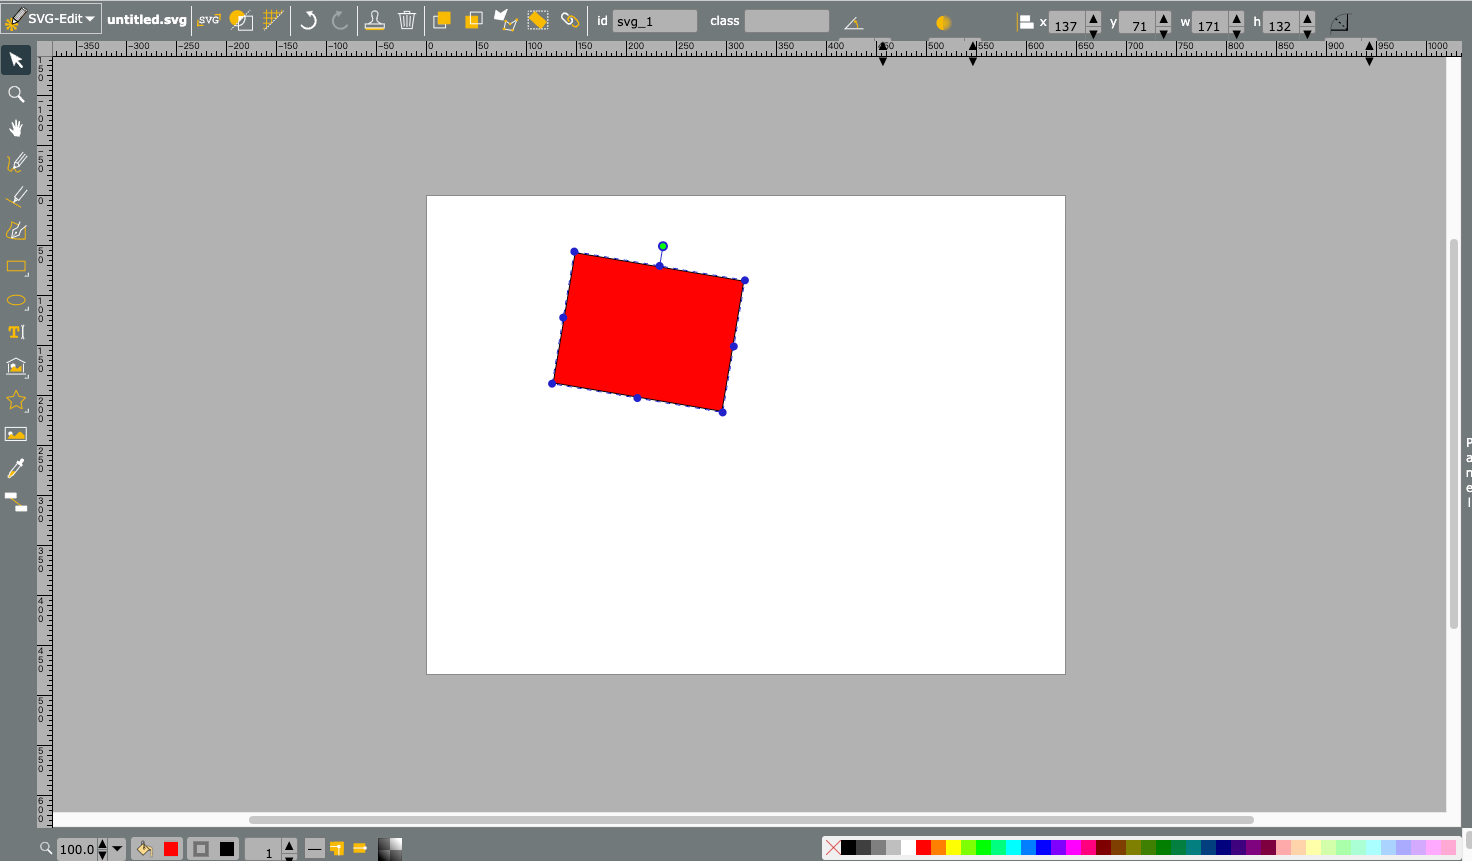Screen dimensions: 1472x861
Task: Open the red fill color picker
Action: tap(171, 849)
